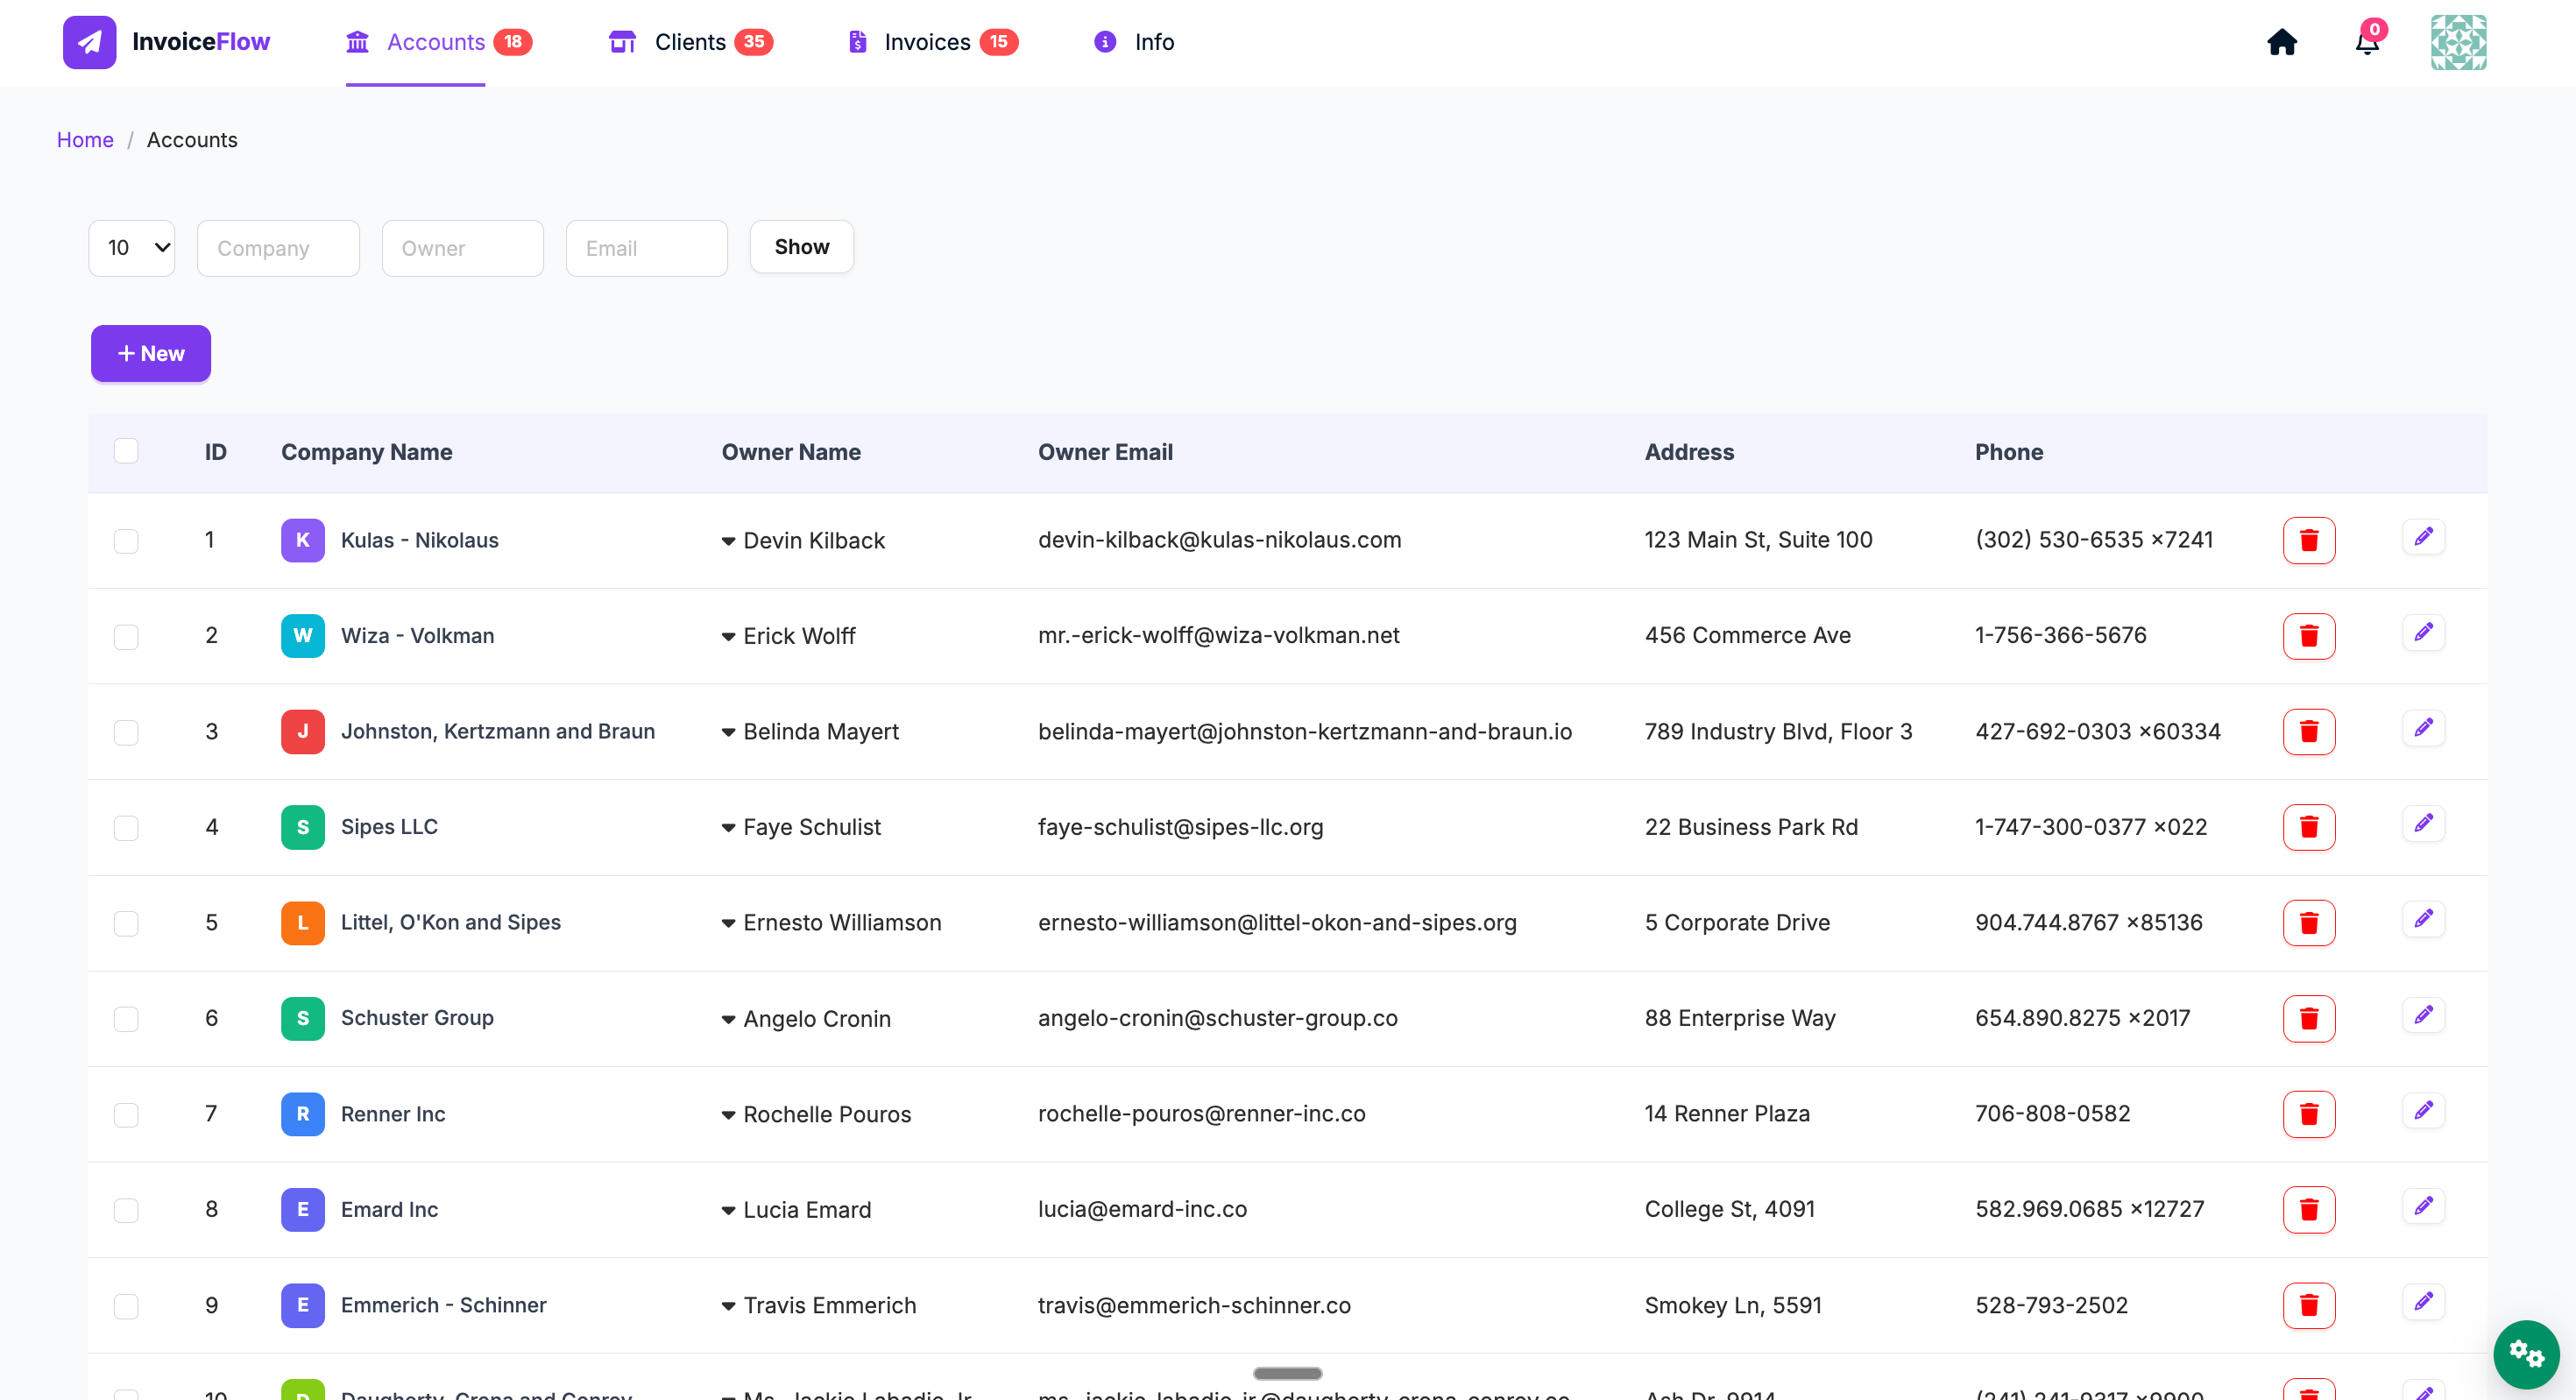Open the settings gears floating button
2576x1400 pixels.
click(2526, 1354)
